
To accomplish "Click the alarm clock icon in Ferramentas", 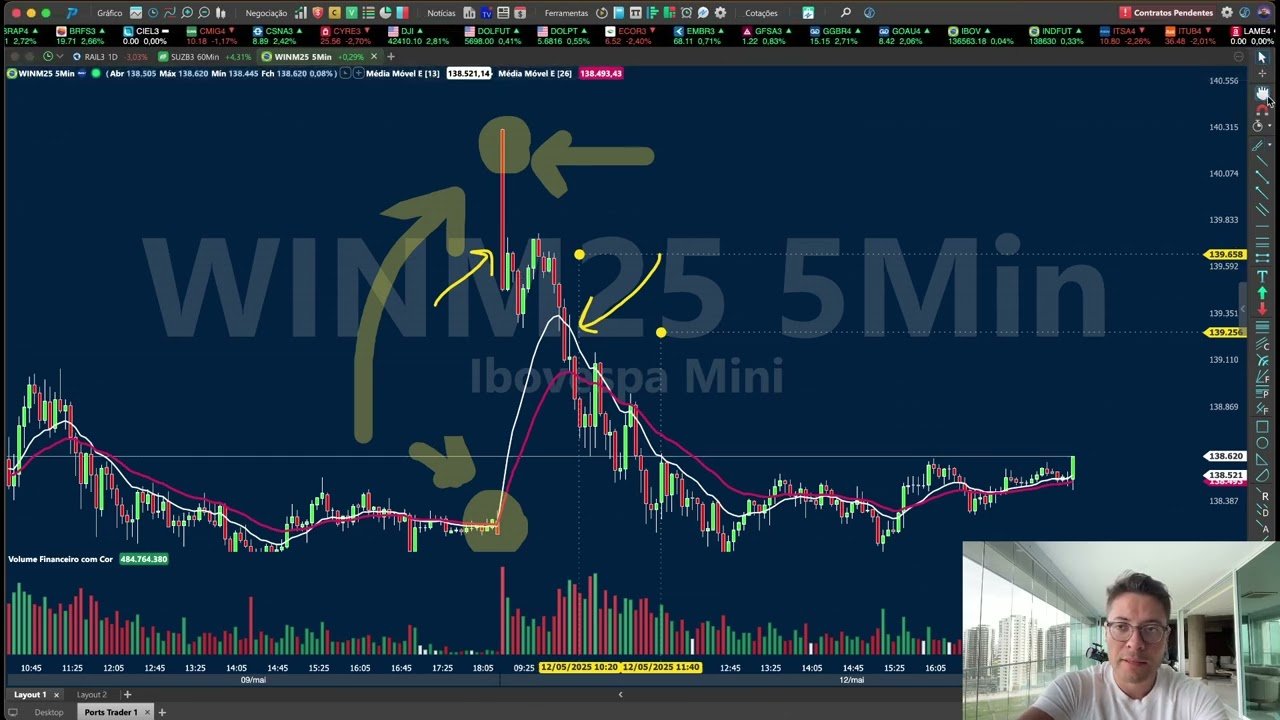I will (x=686, y=13).
